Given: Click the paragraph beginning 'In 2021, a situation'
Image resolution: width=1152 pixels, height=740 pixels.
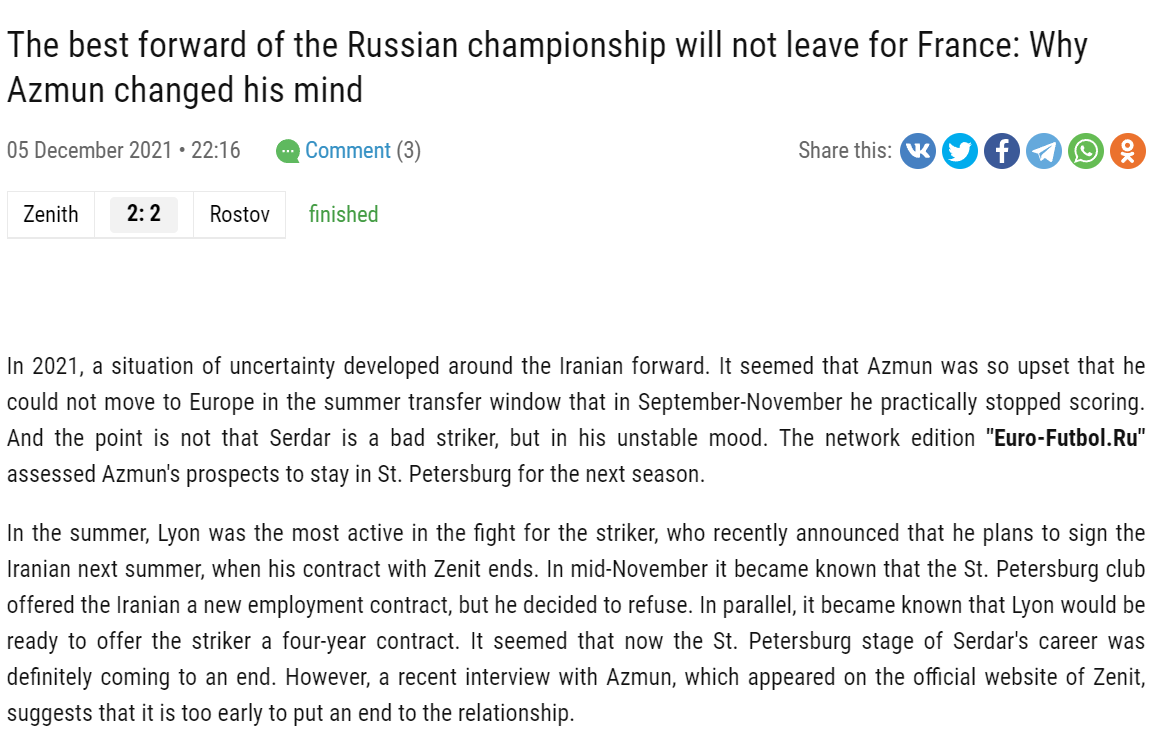Looking at the screenshot, I should (576, 420).
